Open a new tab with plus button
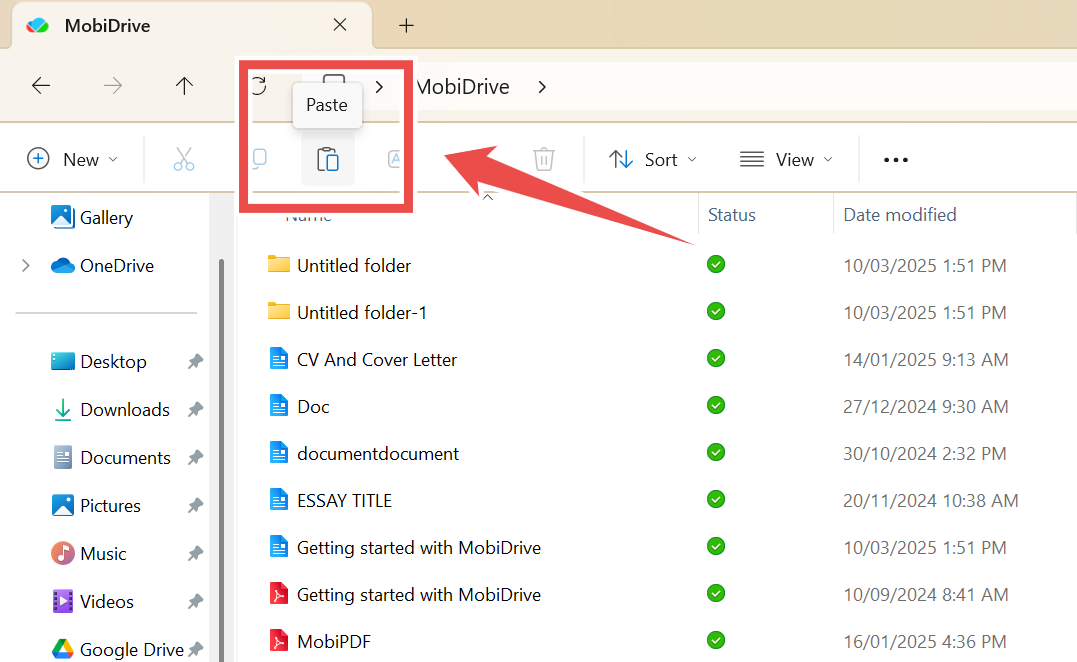Viewport: 1077px width, 662px height. 406,26
